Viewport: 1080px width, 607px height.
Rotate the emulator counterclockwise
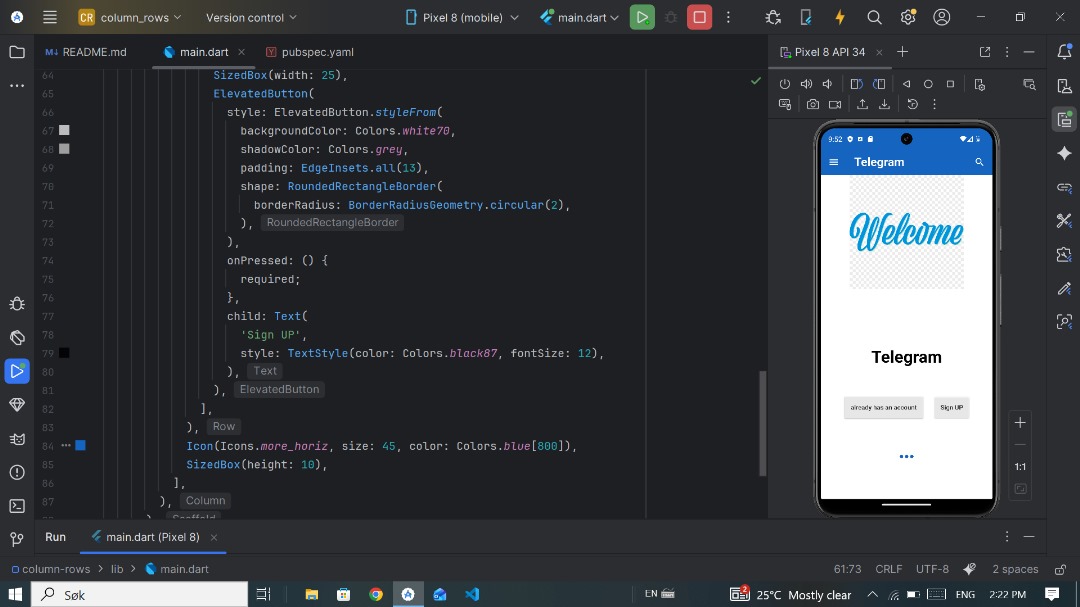pyautogui.click(x=857, y=83)
